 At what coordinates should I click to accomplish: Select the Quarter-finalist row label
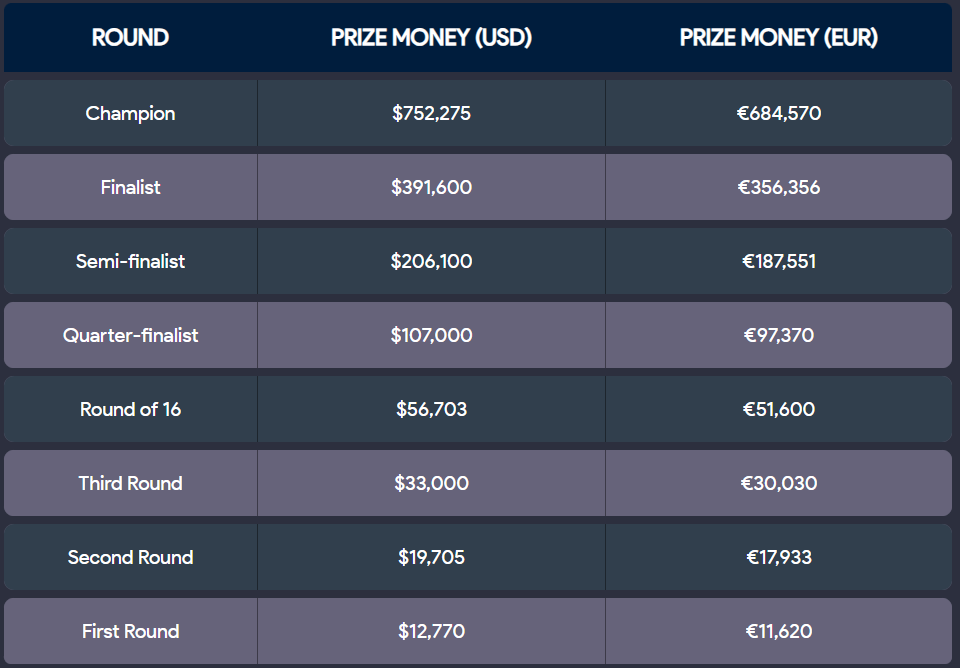[x=130, y=335]
